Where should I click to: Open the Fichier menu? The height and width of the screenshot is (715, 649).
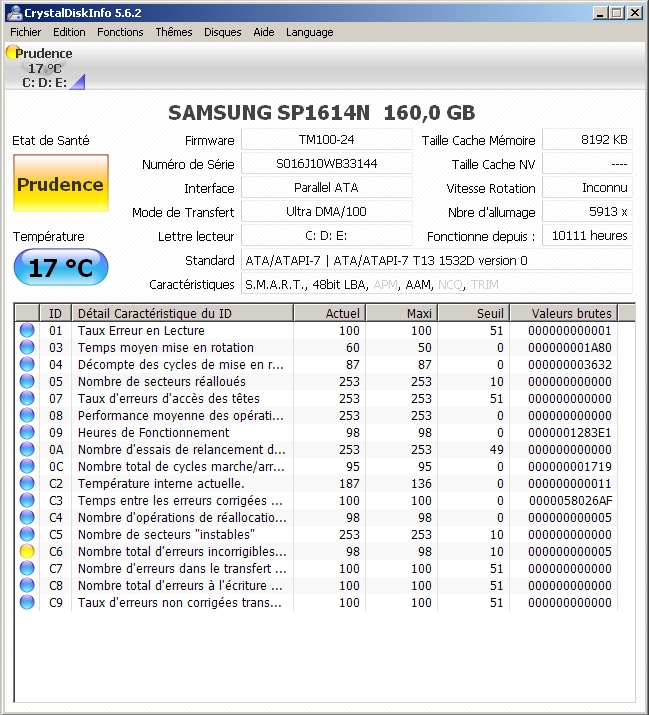pyautogui.click(x=26, y=32)
